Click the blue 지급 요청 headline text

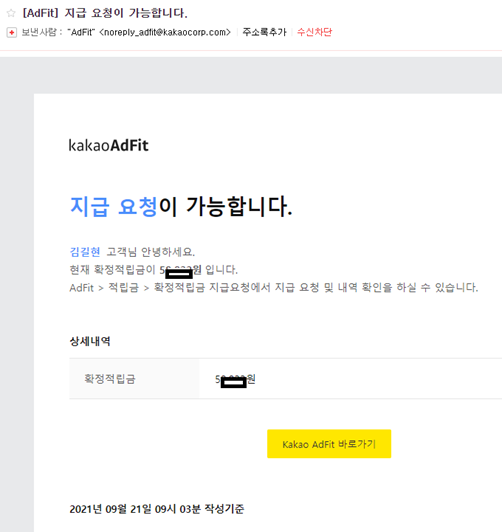coord(114,206)
